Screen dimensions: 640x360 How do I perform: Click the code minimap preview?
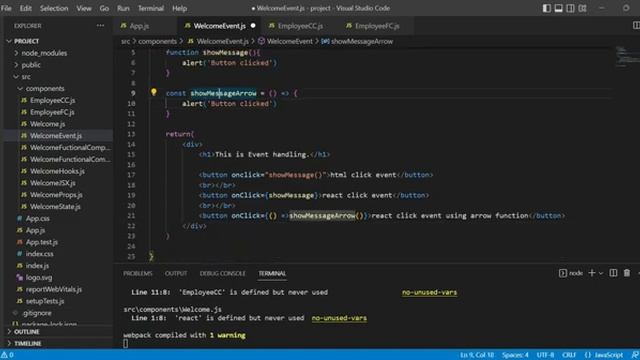(x=627, y=56)
